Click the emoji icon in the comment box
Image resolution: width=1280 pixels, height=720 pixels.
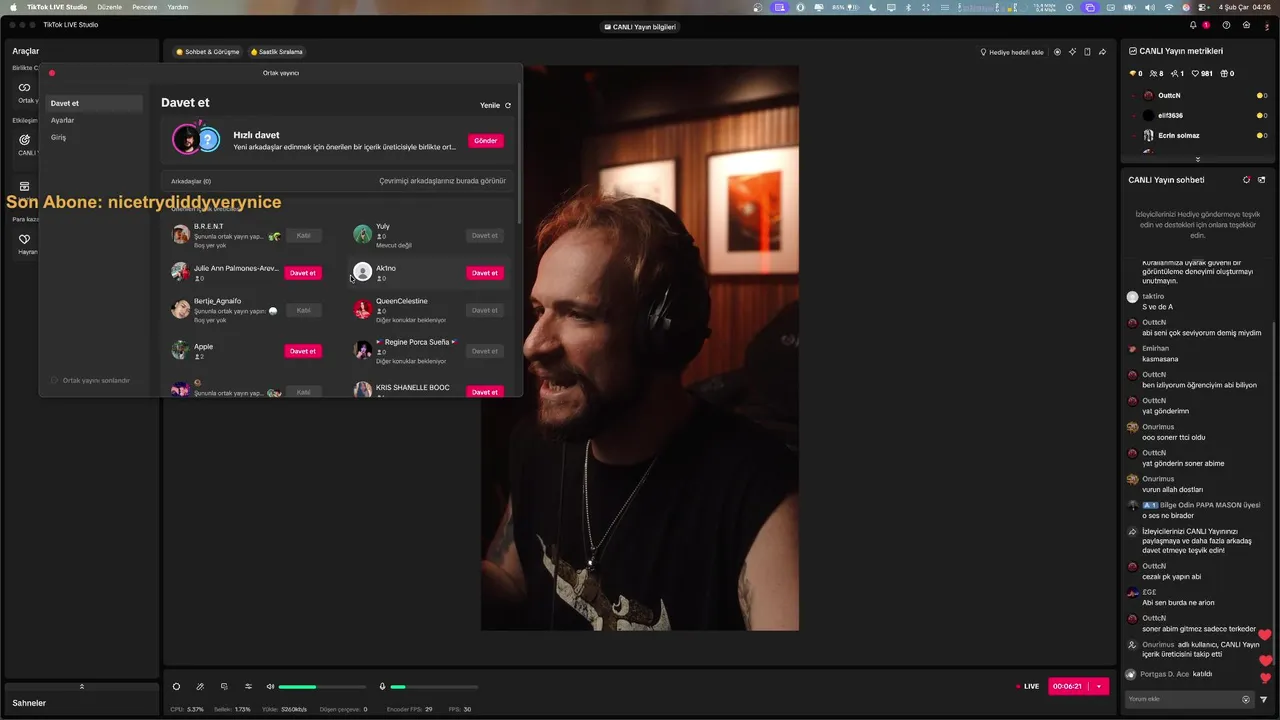[x=1246, y=699]
